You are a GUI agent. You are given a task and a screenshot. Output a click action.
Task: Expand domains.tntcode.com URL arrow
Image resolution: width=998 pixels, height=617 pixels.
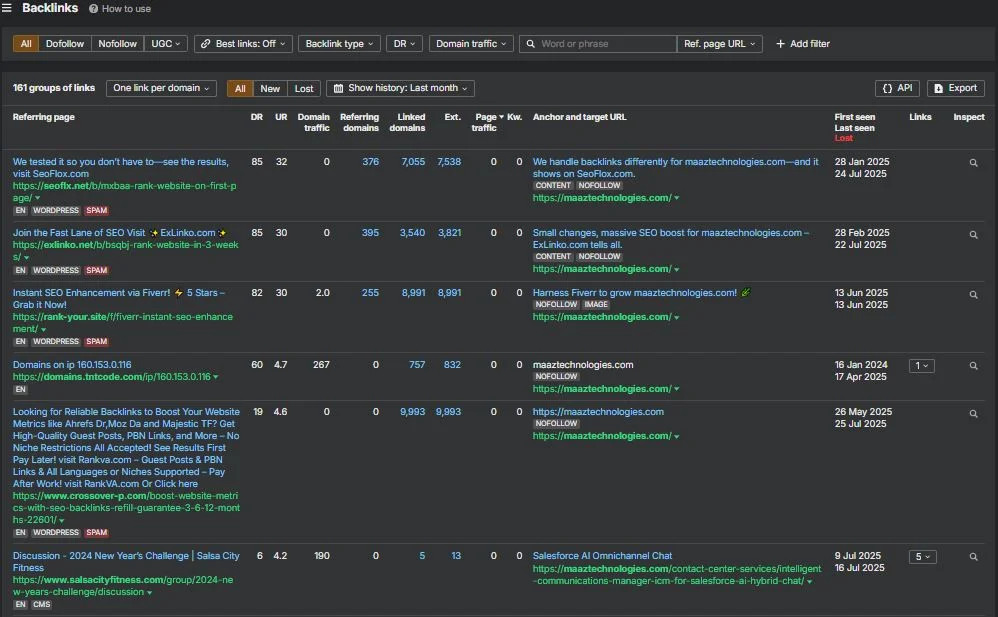pos(216,378)
